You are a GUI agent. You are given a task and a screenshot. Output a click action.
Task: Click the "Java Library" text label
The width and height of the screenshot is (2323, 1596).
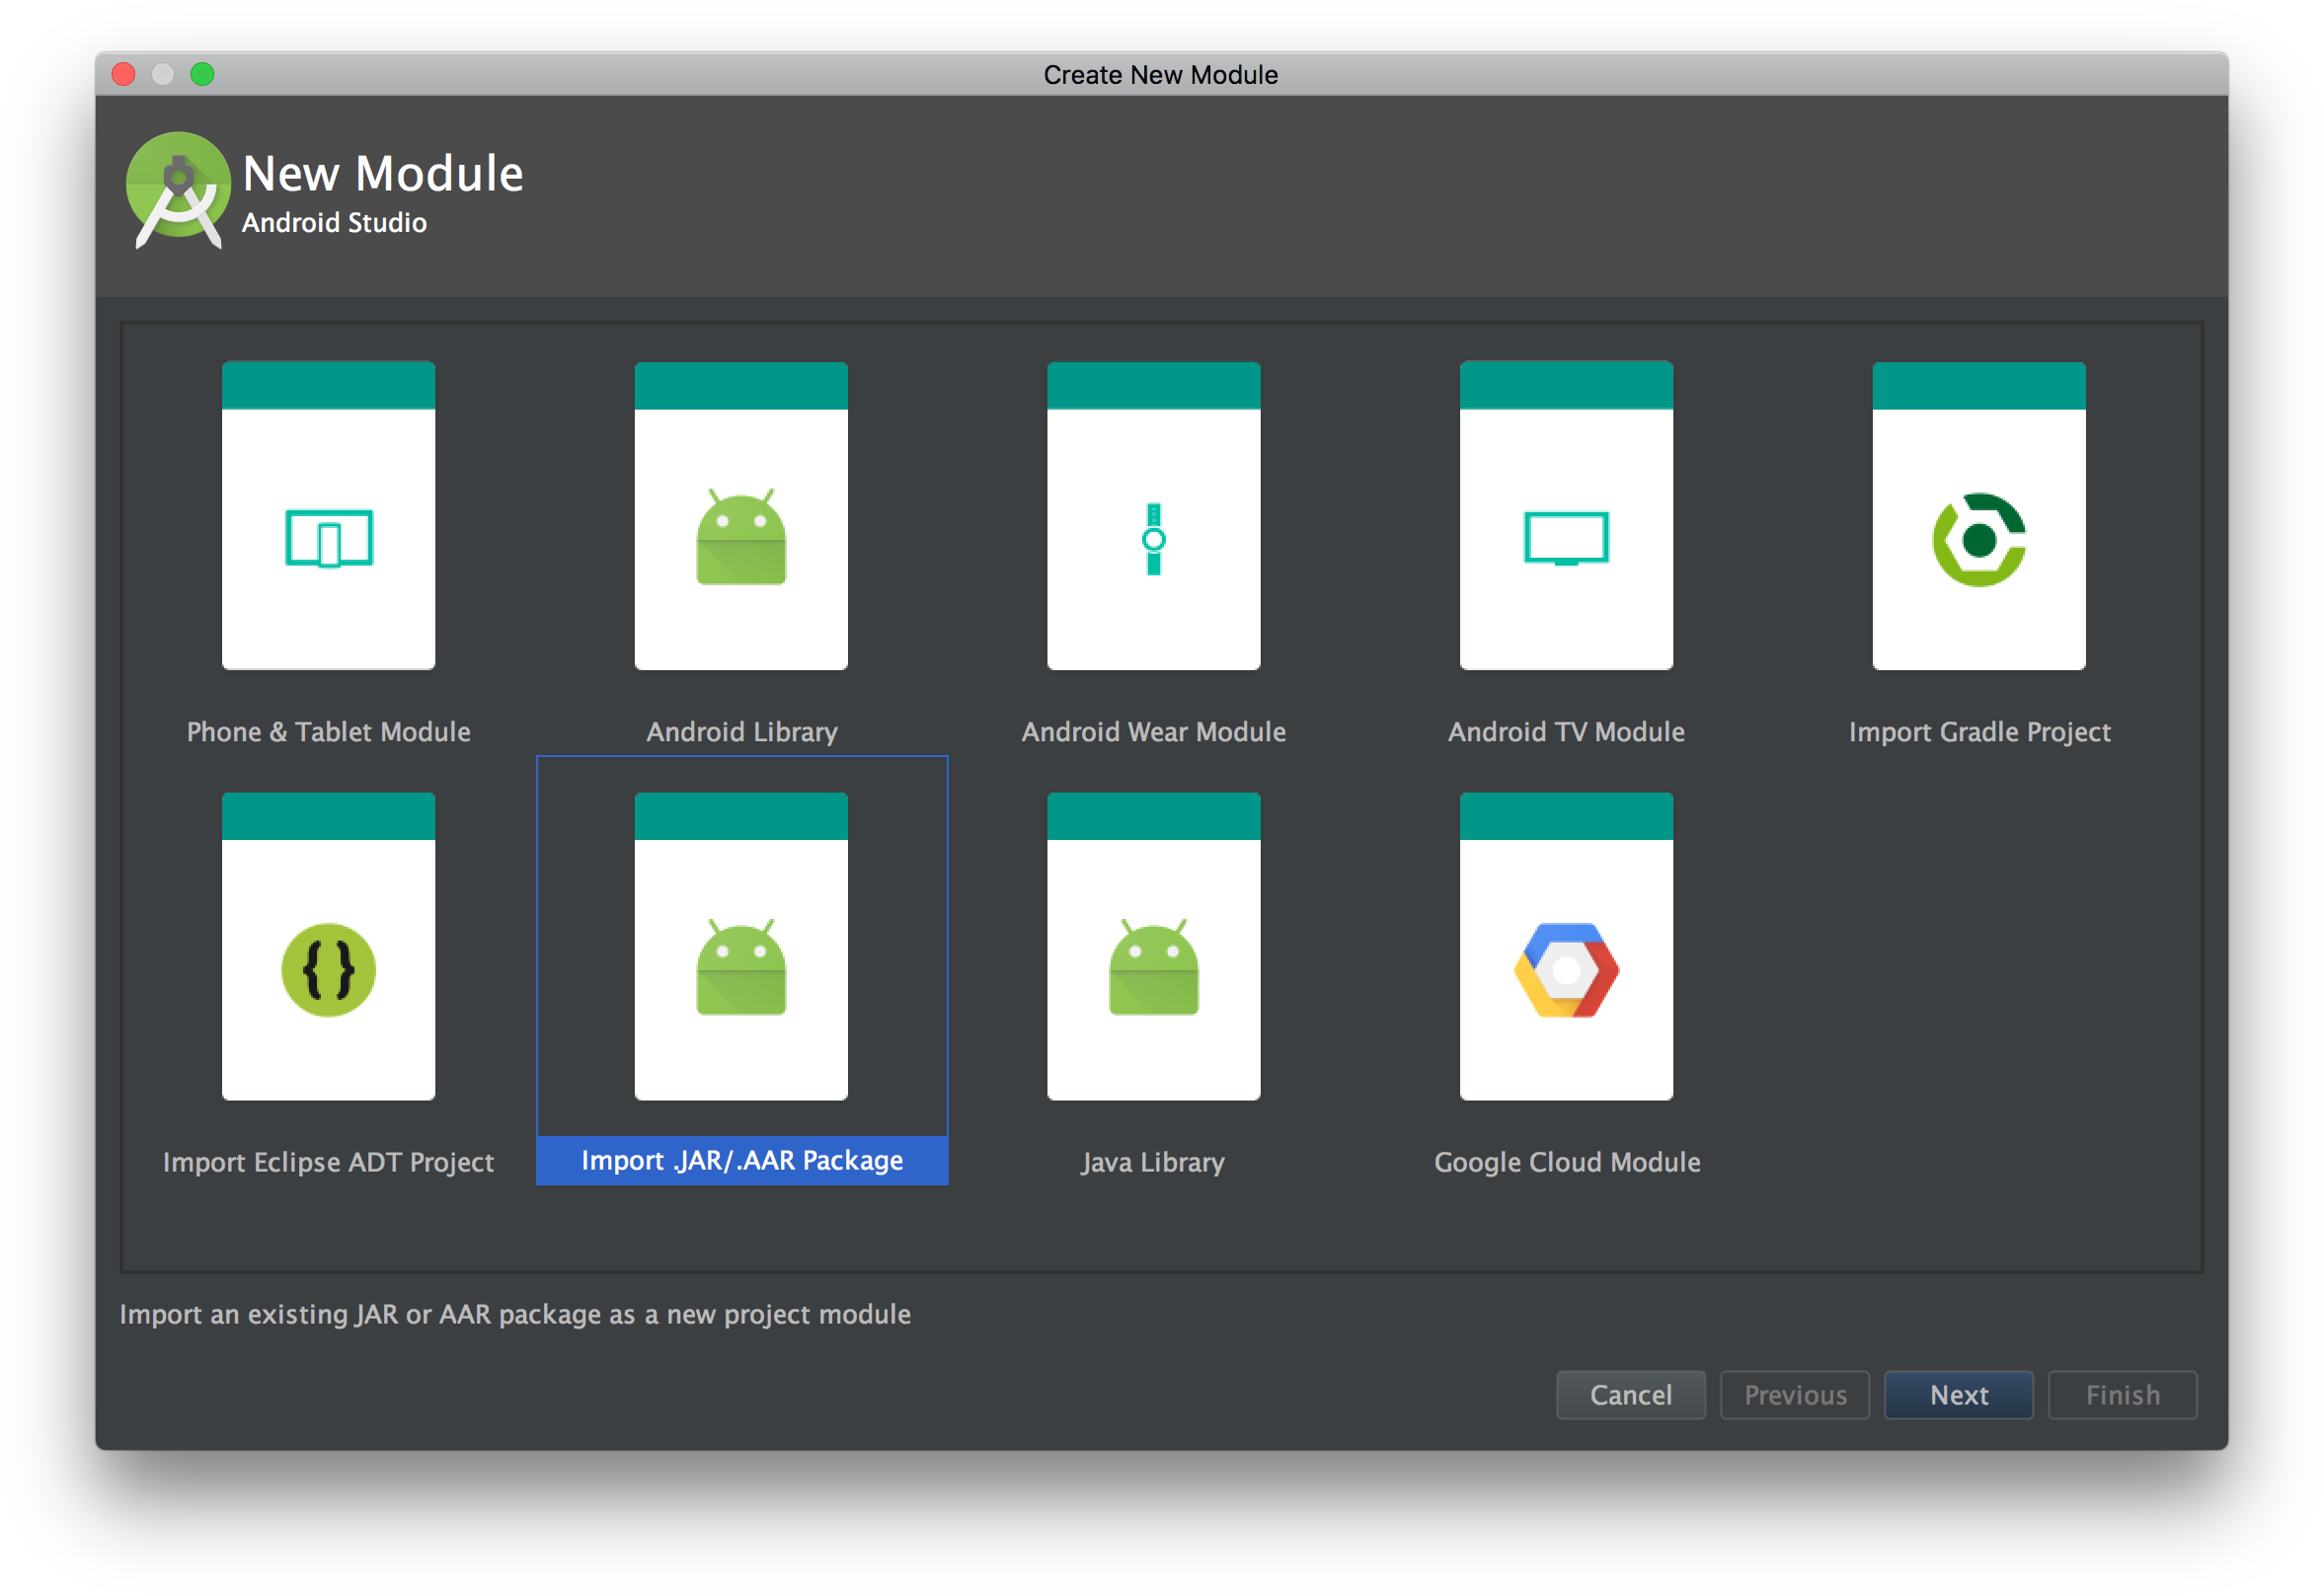[1153, 1162]
